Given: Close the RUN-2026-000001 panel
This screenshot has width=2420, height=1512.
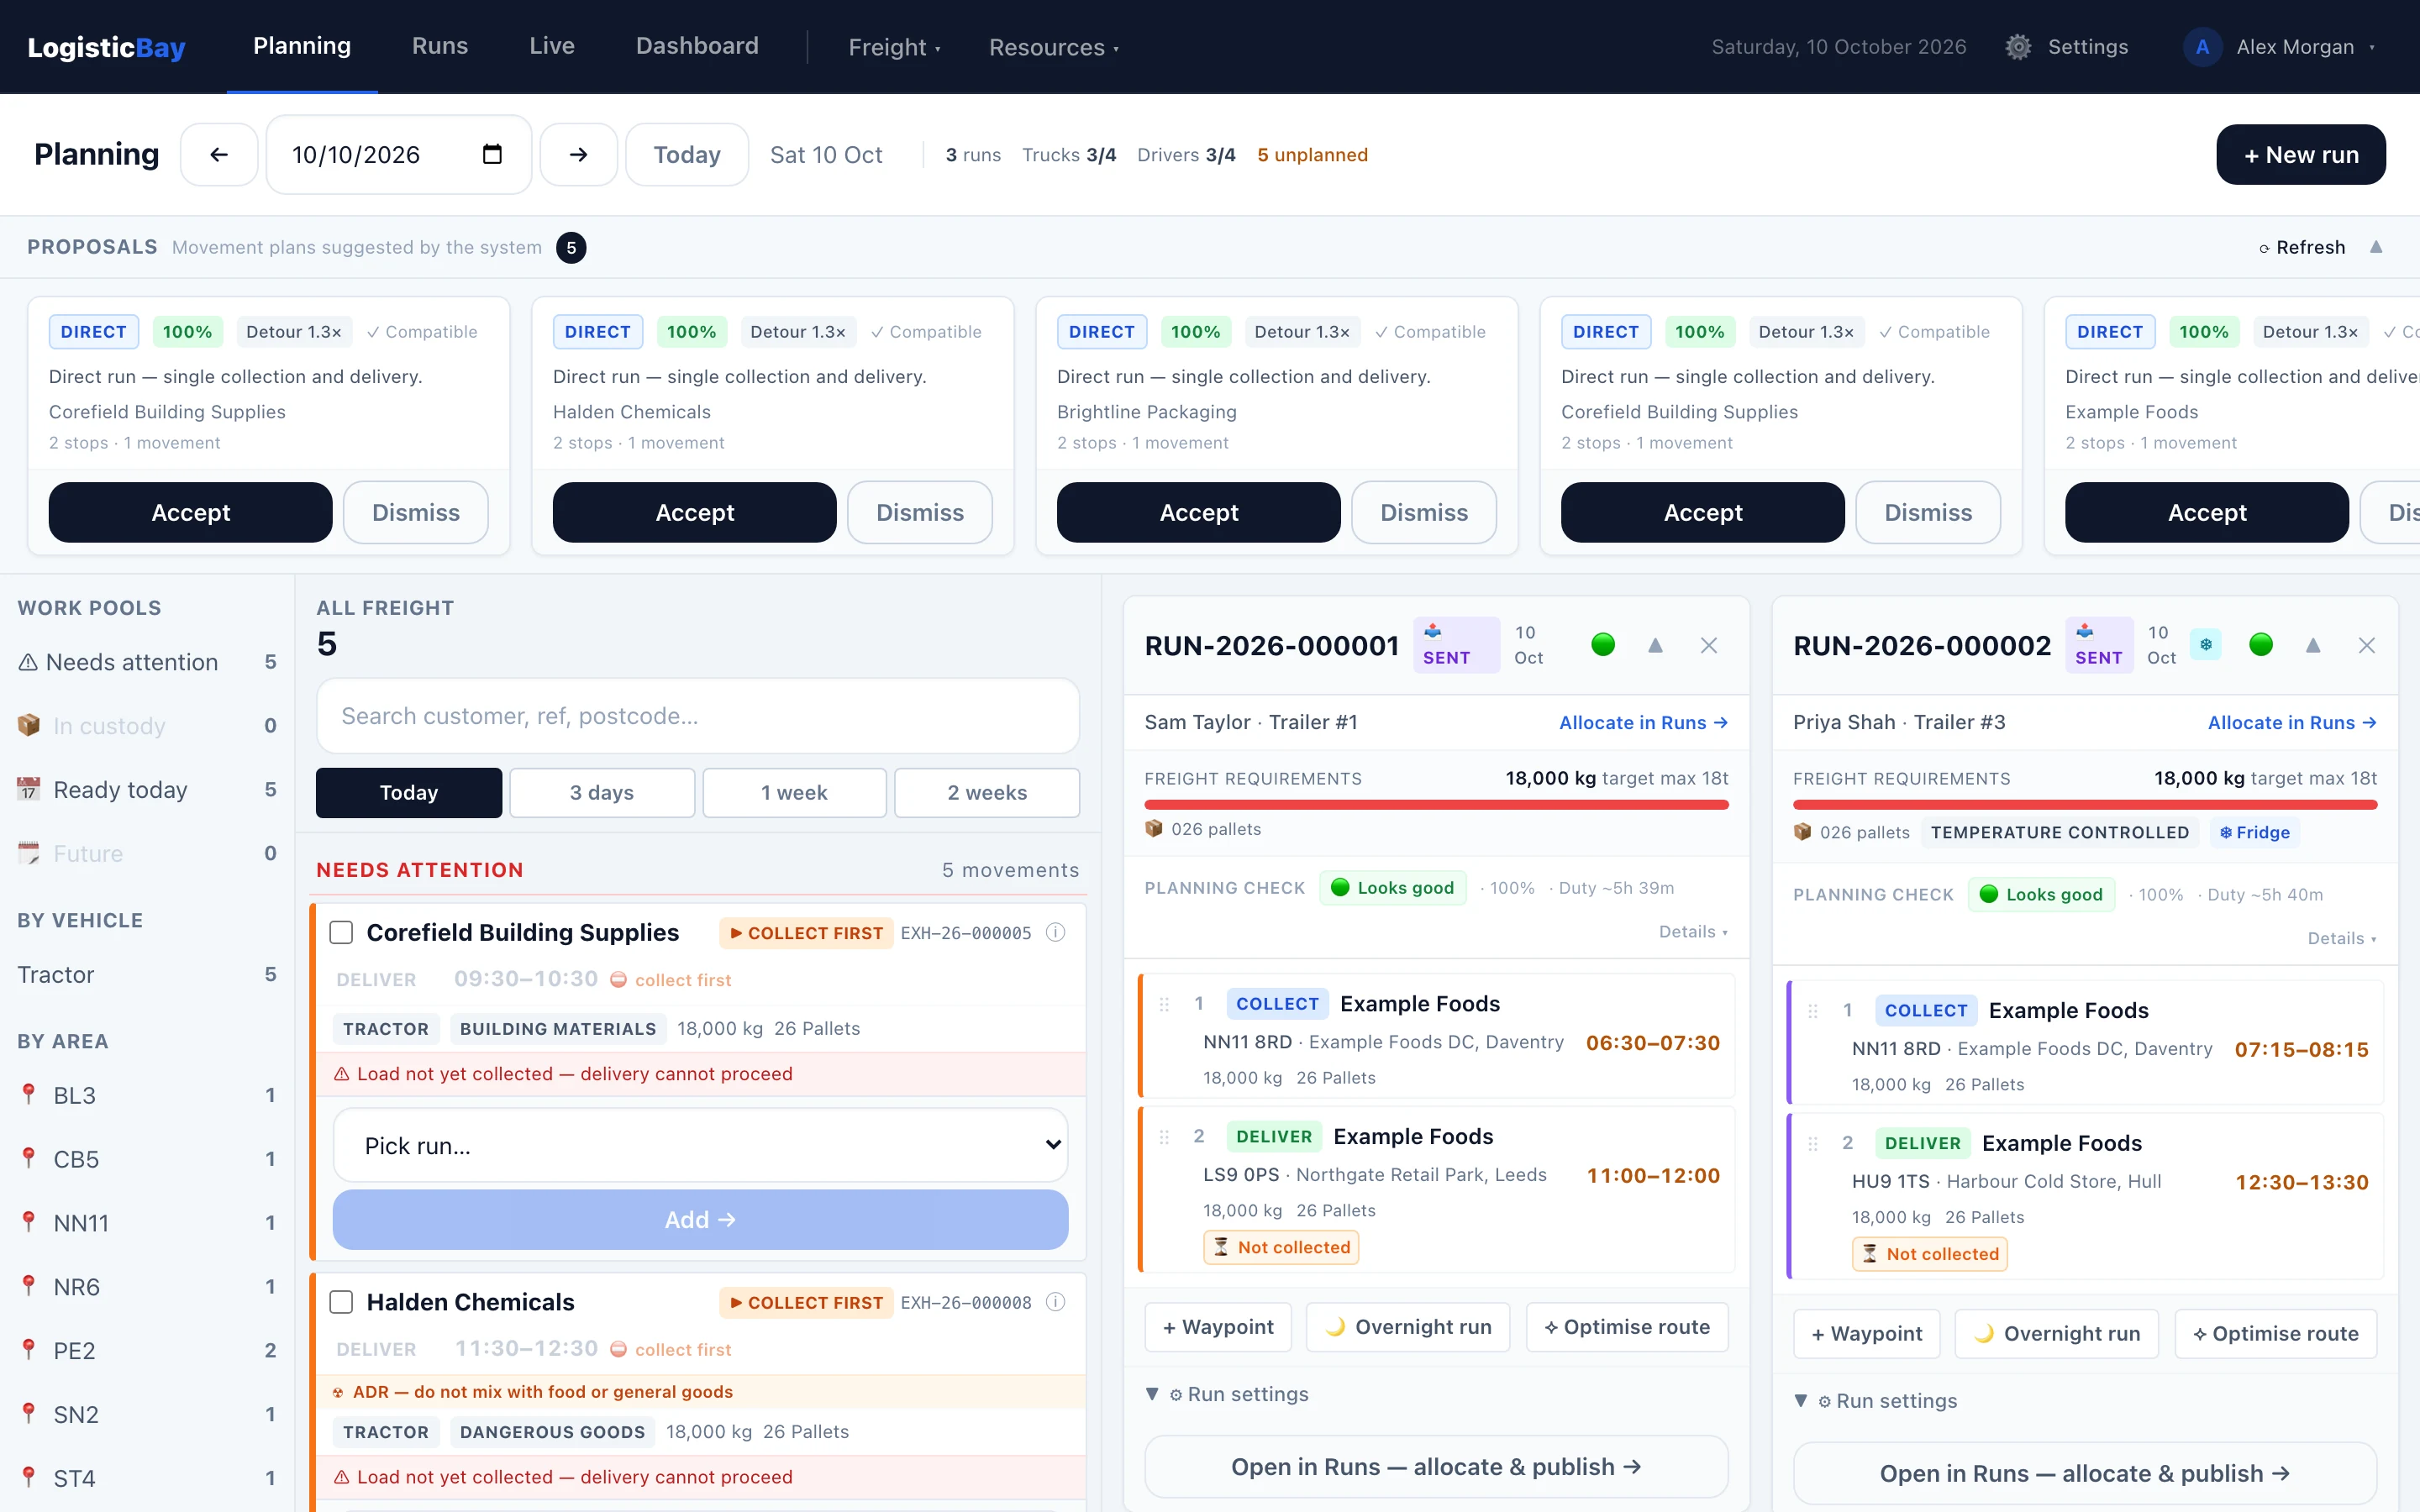Looking at the screenshot, I should [1709, 645].
